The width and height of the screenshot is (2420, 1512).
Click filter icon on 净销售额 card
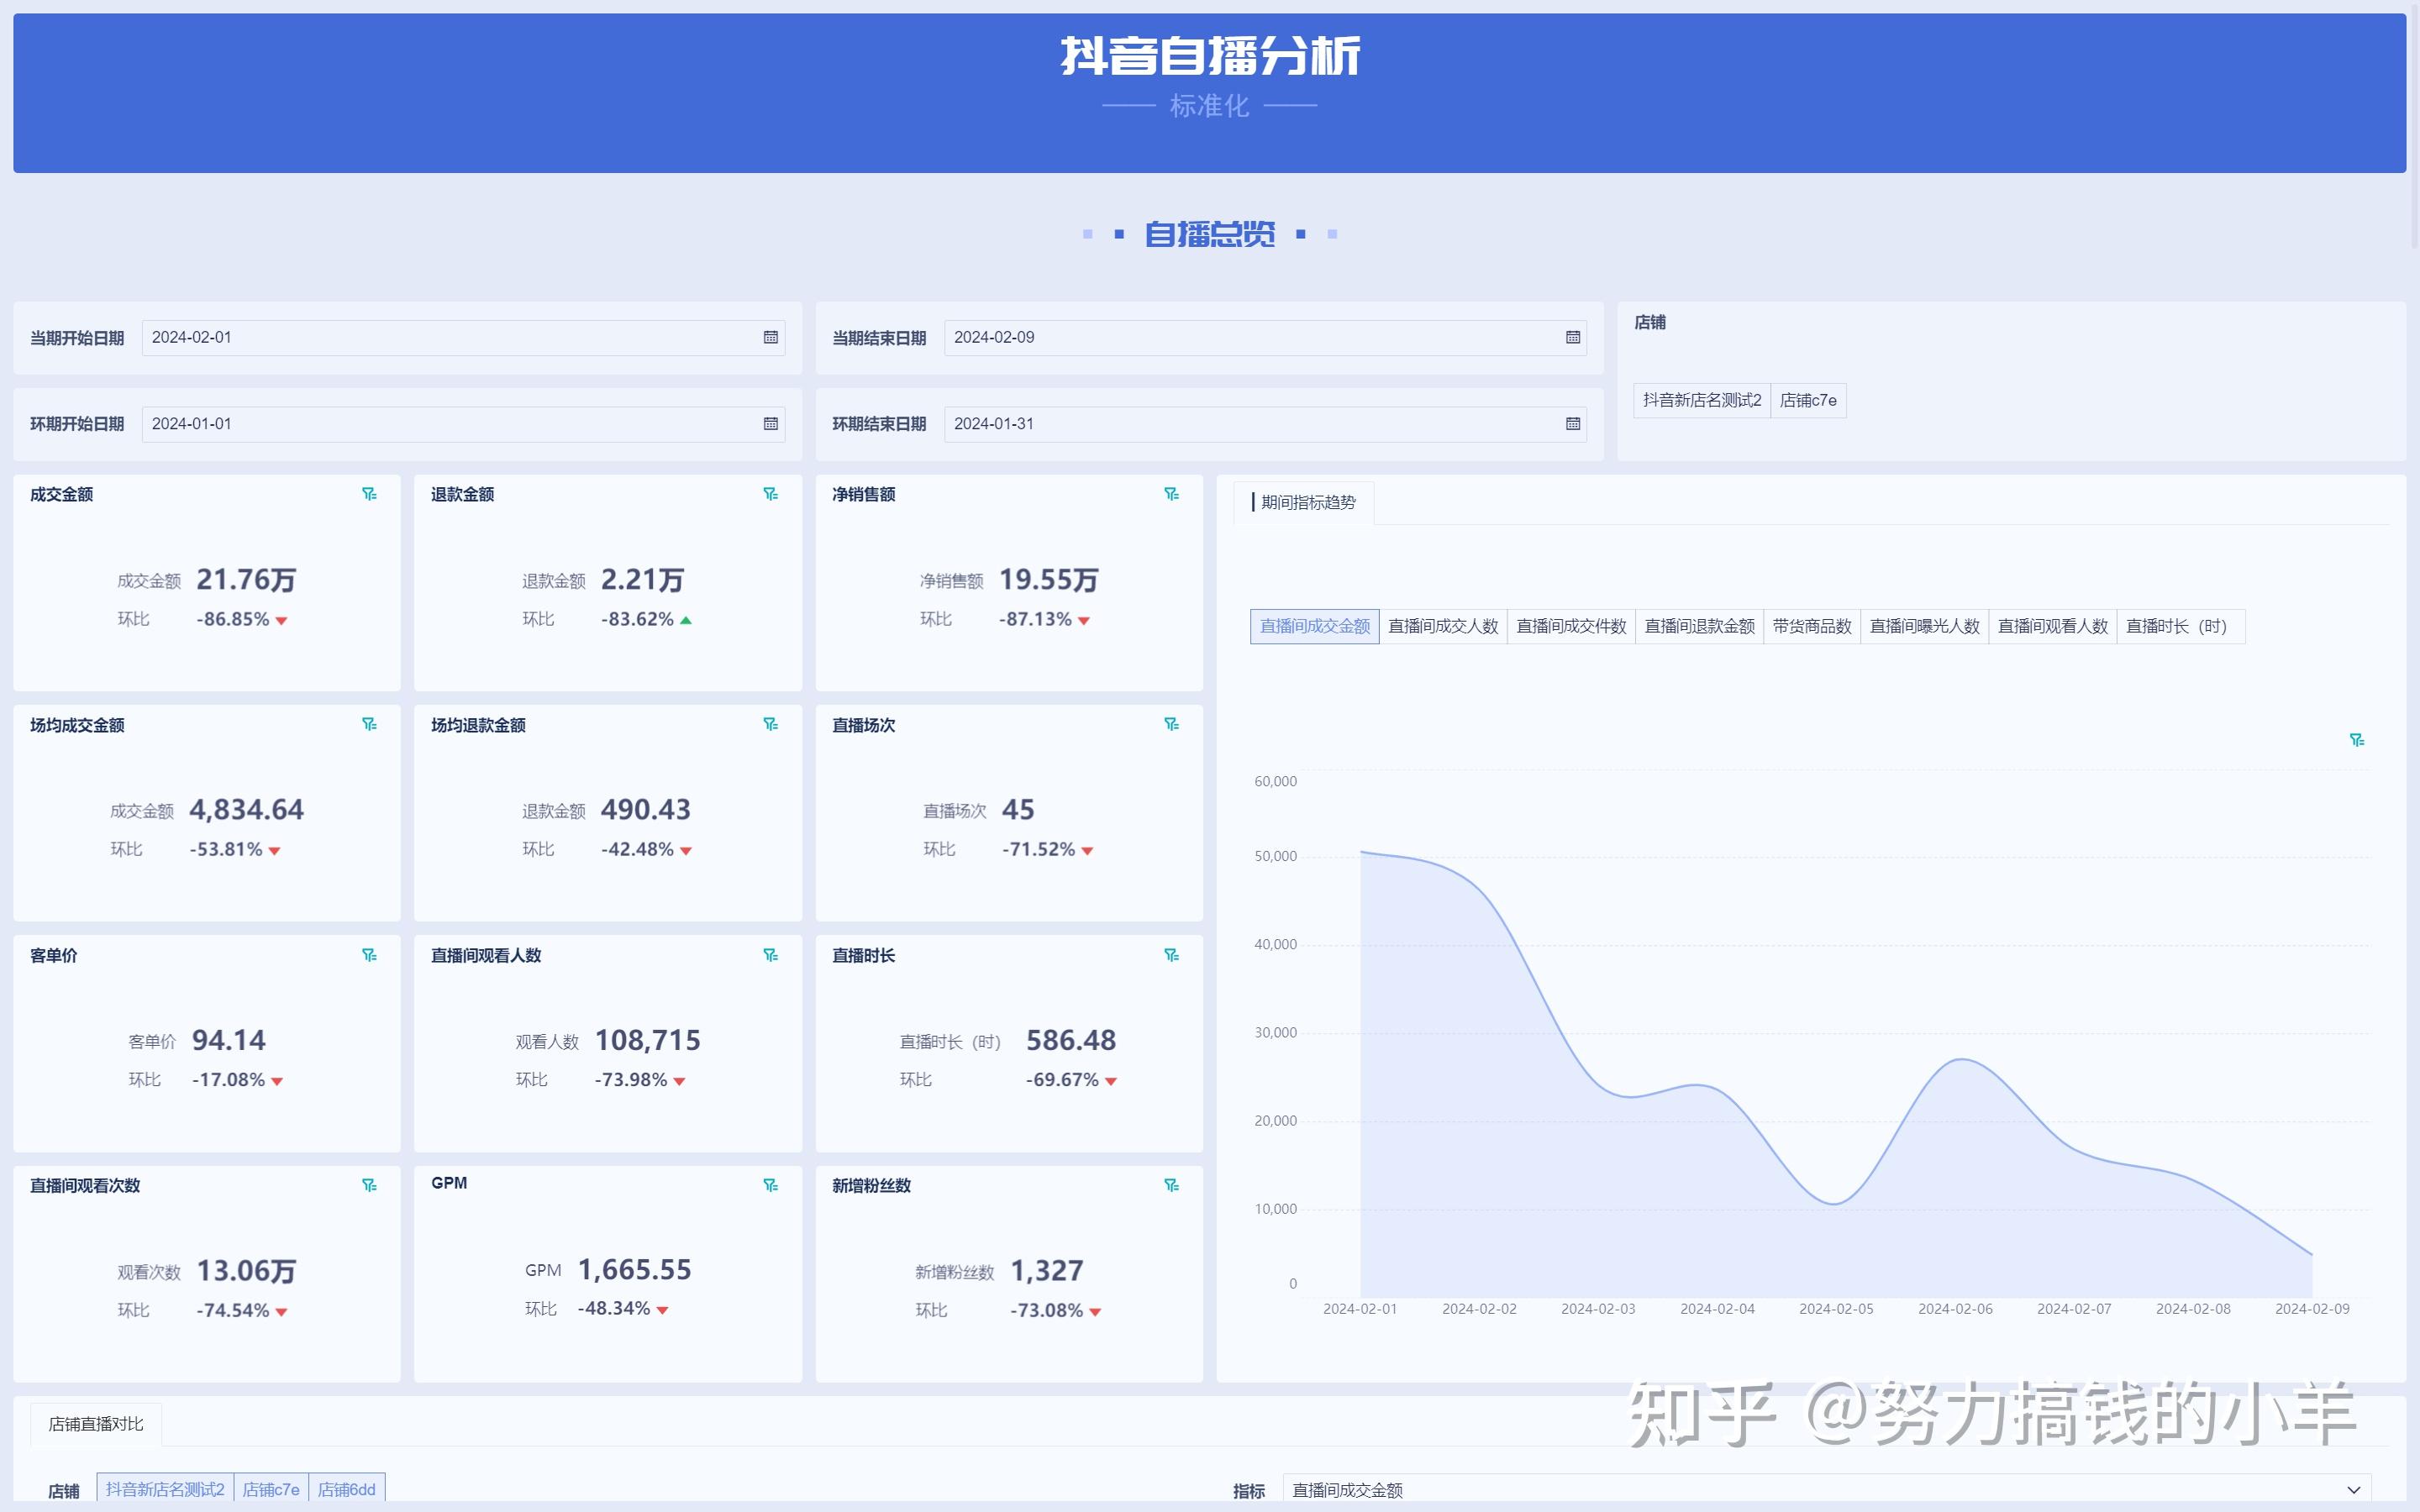pyautogui.click(x=1171, y=494)
